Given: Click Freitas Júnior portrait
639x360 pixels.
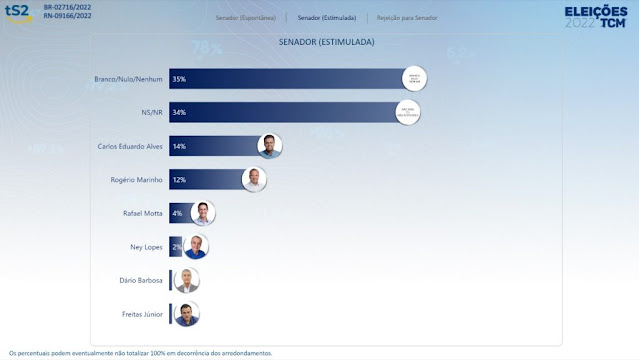Looking at the screenshot, I should [187, 314].
